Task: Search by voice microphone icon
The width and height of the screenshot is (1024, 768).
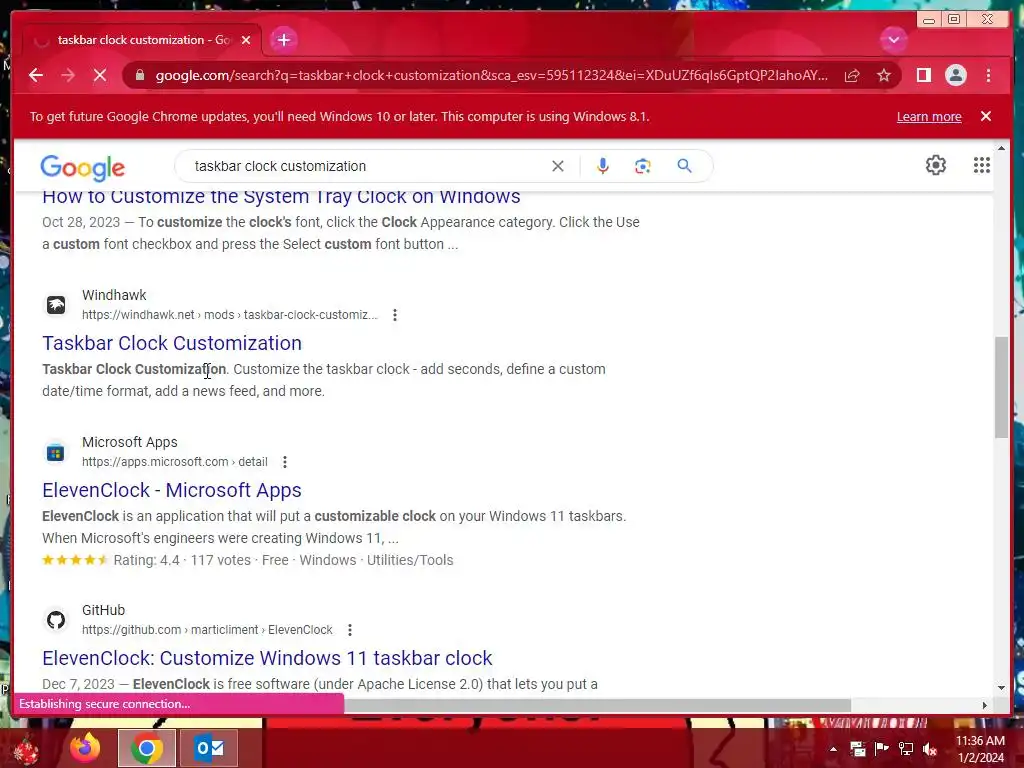Action: (603, 166)
